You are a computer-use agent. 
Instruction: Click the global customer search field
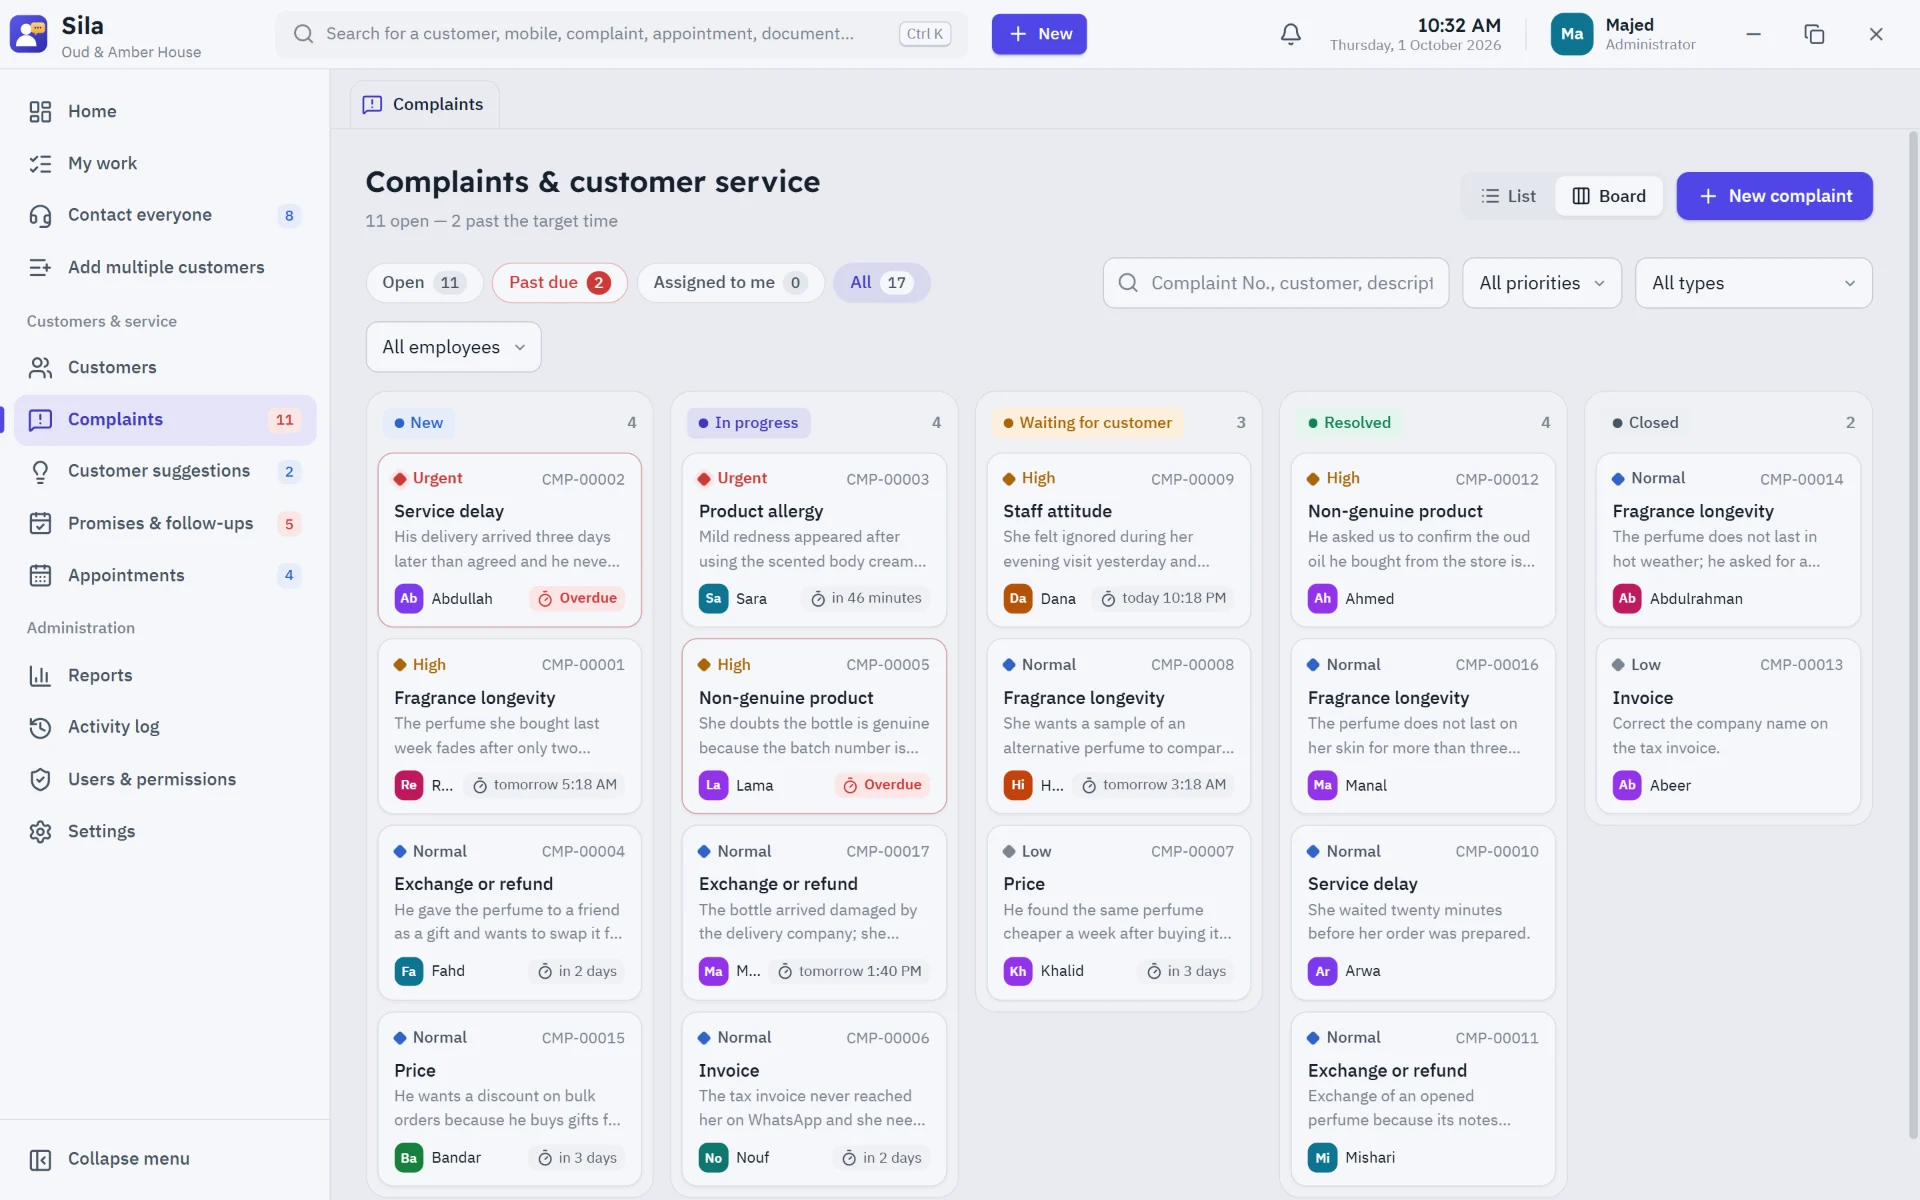pos(621,34)
